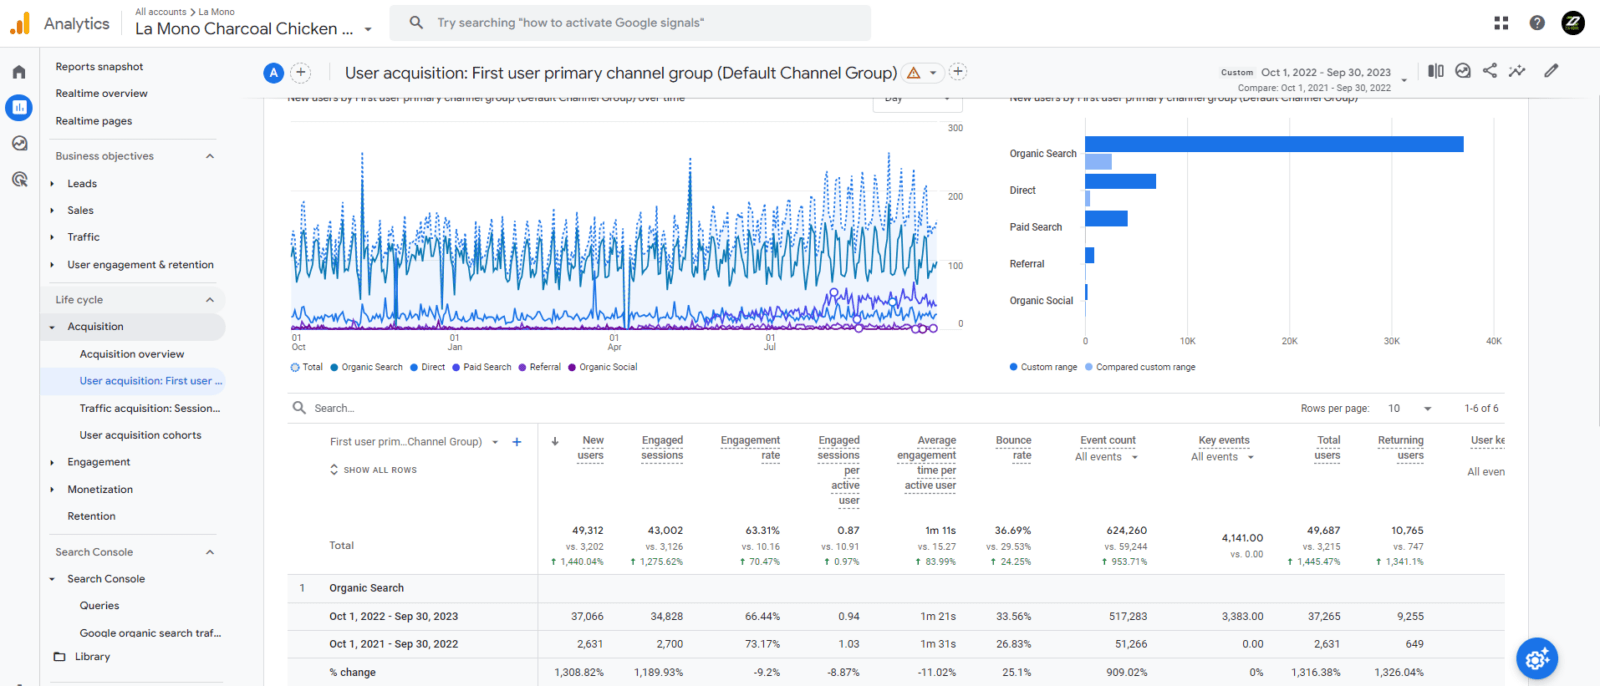Click the sort arrow beside New users column
This screenshot has width=1600, height=686.
pyautogui.click(x=555, y=441)
